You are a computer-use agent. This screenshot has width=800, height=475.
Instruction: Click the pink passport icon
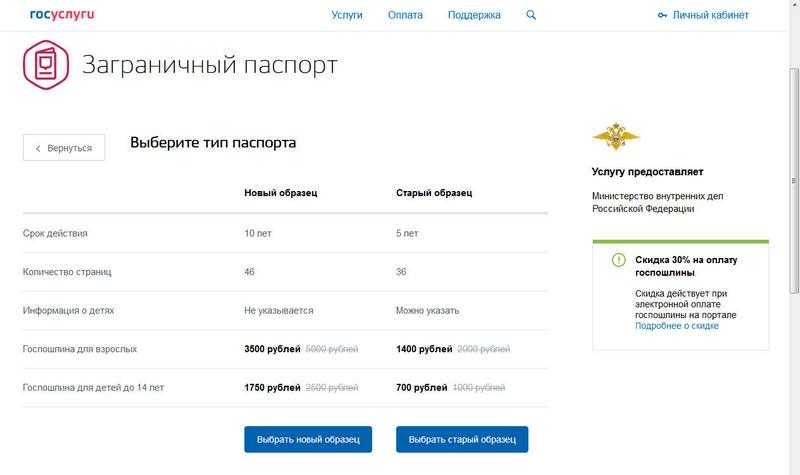point(46,66)
